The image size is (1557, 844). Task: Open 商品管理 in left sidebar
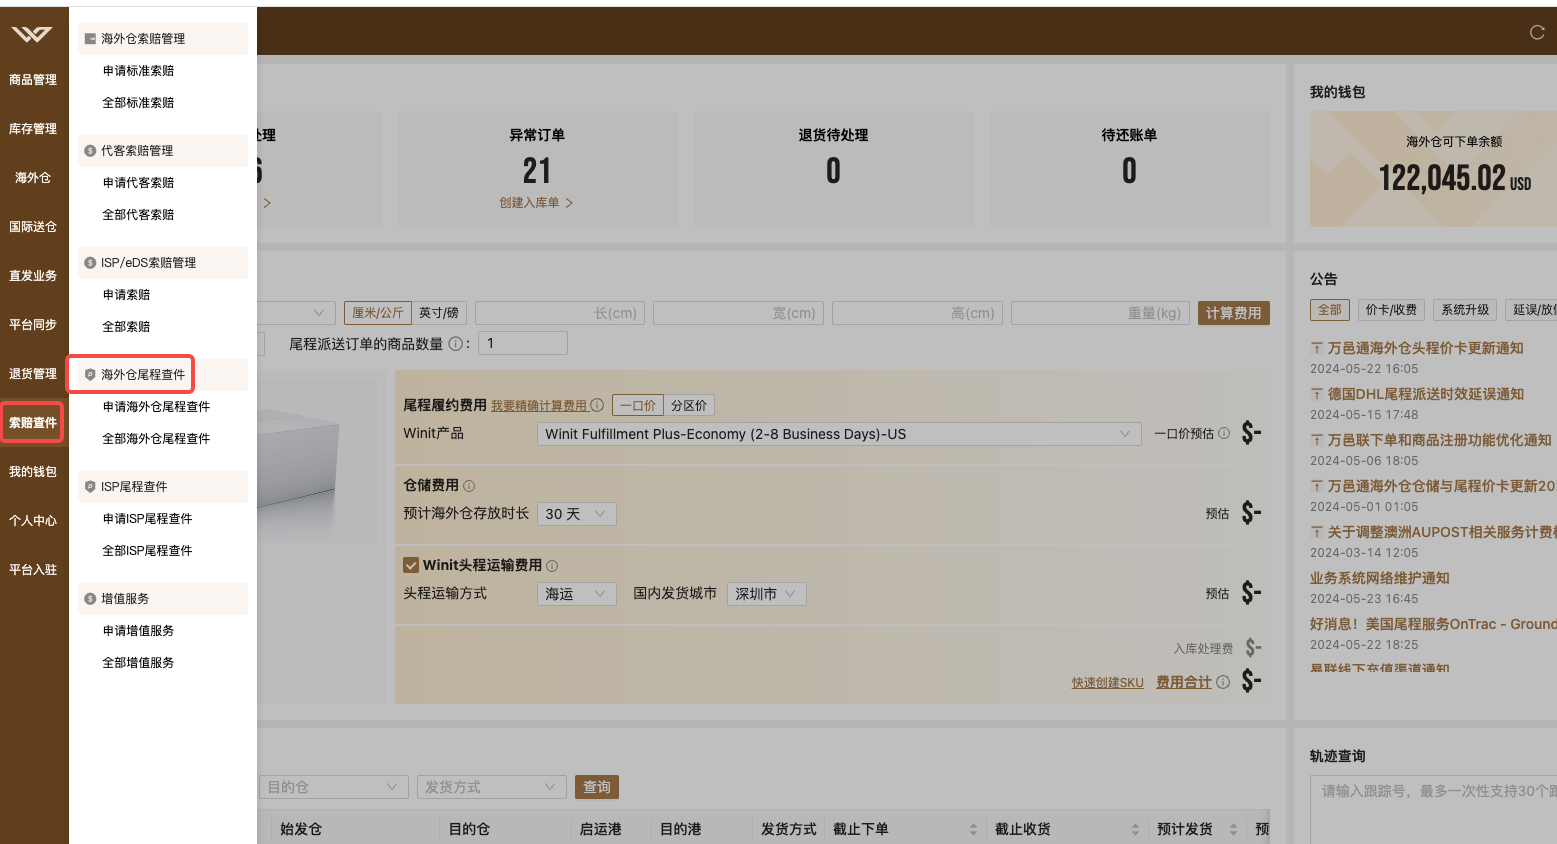pyautogui.click(x=33, y=80)
